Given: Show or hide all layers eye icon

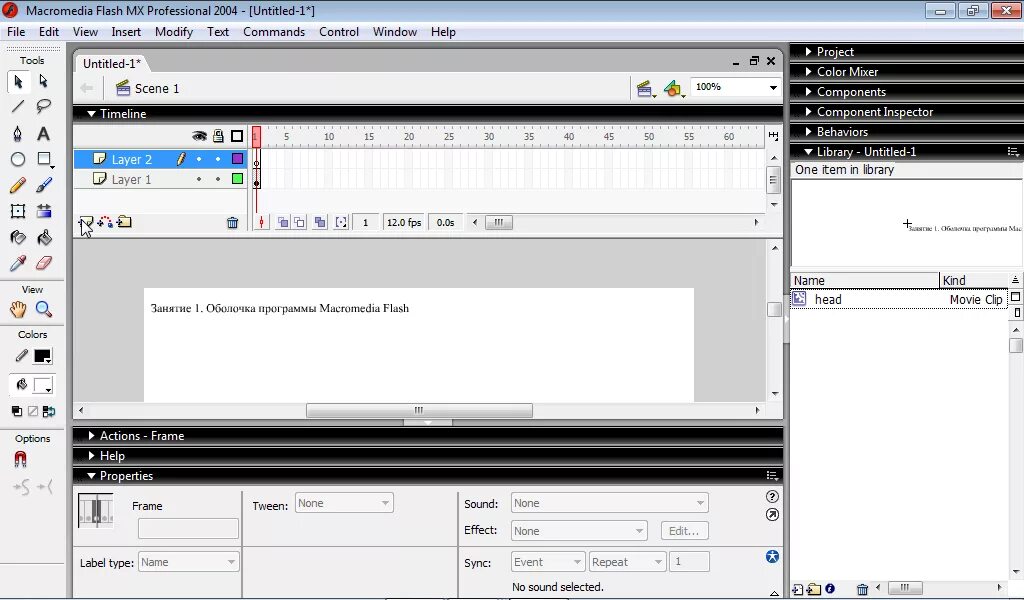Looking at the screenshot, I should coord(199,136).
